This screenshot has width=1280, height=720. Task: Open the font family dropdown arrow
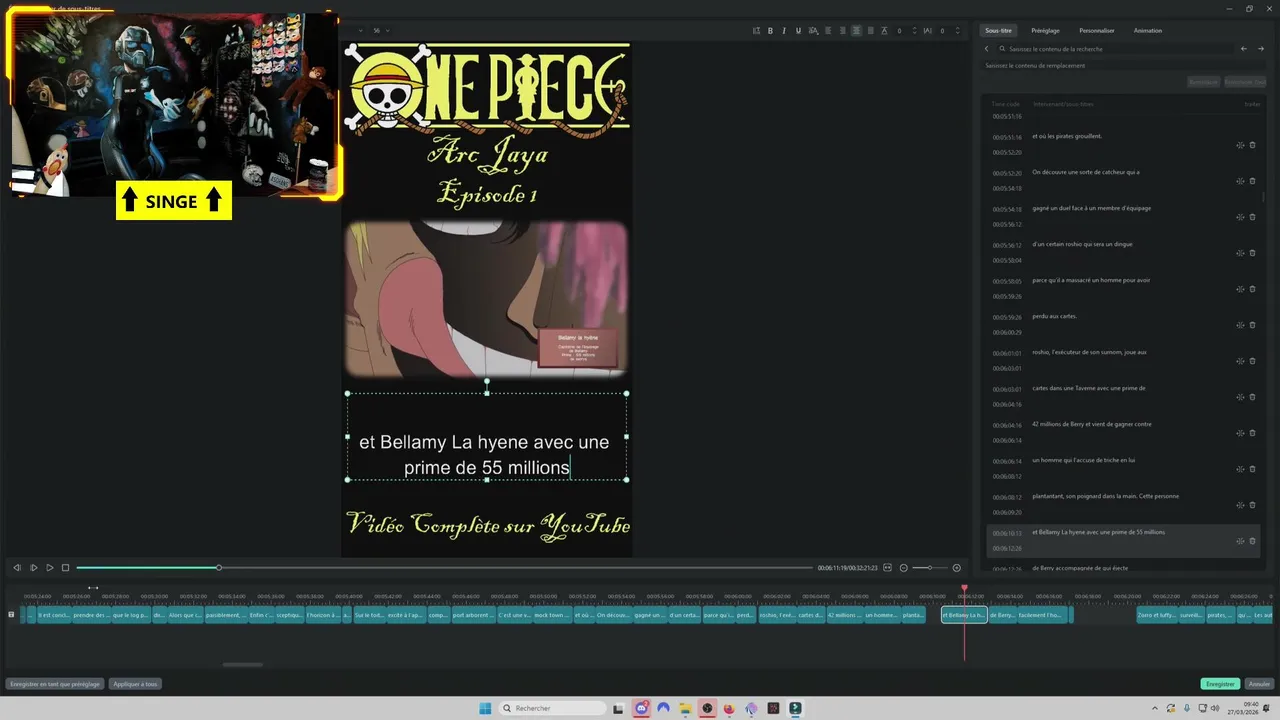pyautogui.click(x=359, y=31)
